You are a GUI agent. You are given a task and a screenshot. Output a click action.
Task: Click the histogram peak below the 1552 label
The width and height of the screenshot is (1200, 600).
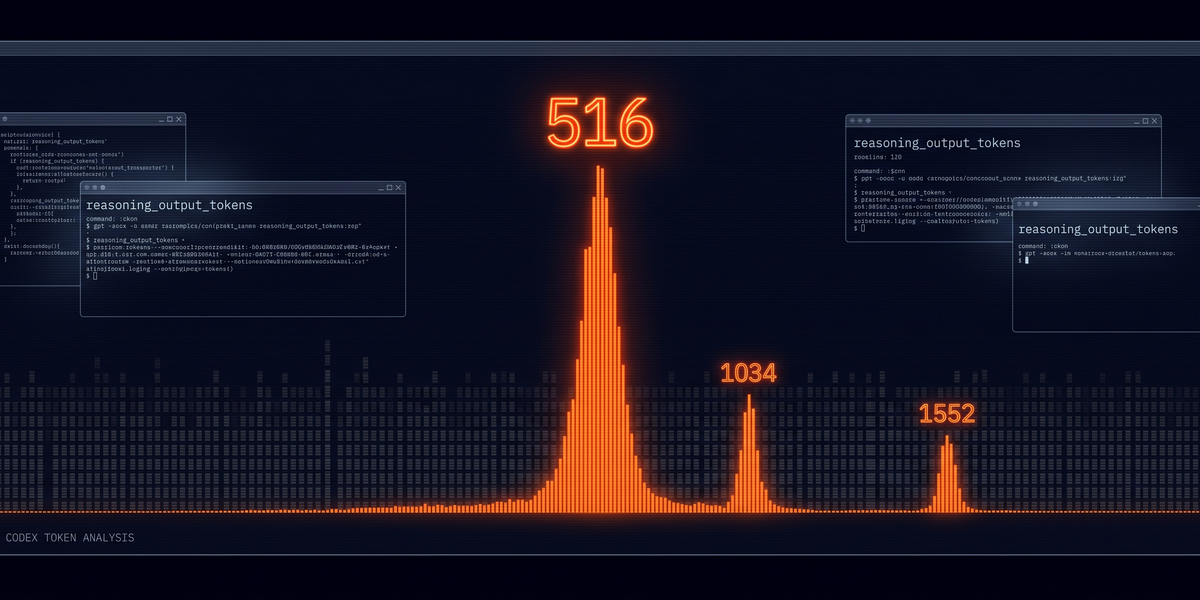947,474
